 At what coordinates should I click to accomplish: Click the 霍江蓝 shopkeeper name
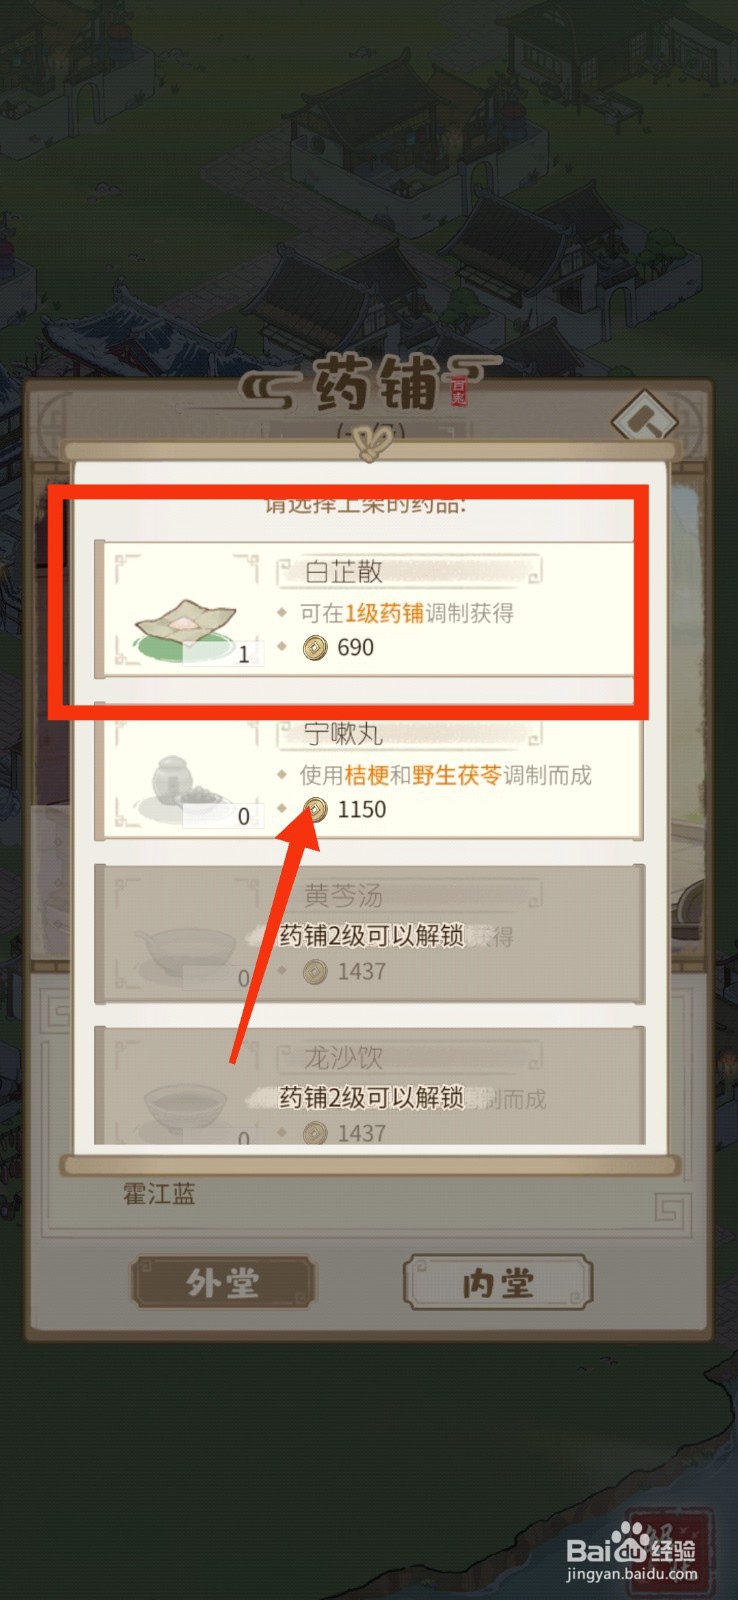click(x=159, y=1194)
